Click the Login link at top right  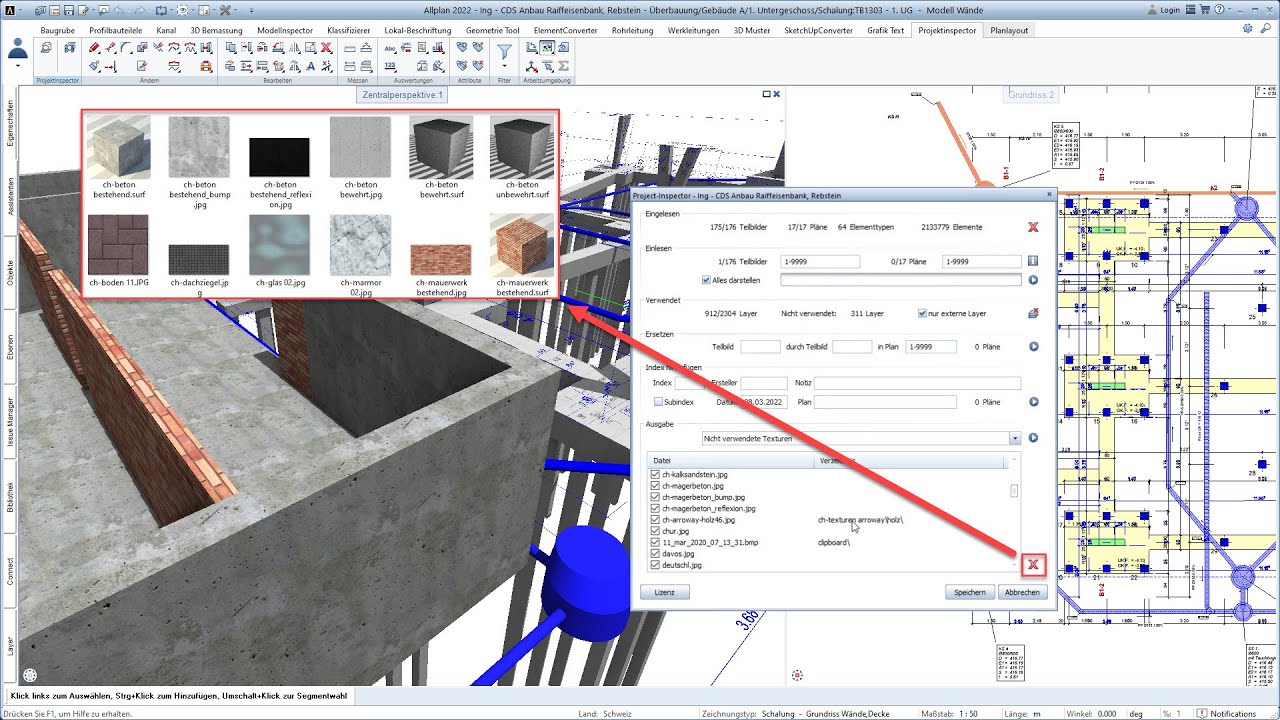pyautogui.click(x=1172, y=8)
